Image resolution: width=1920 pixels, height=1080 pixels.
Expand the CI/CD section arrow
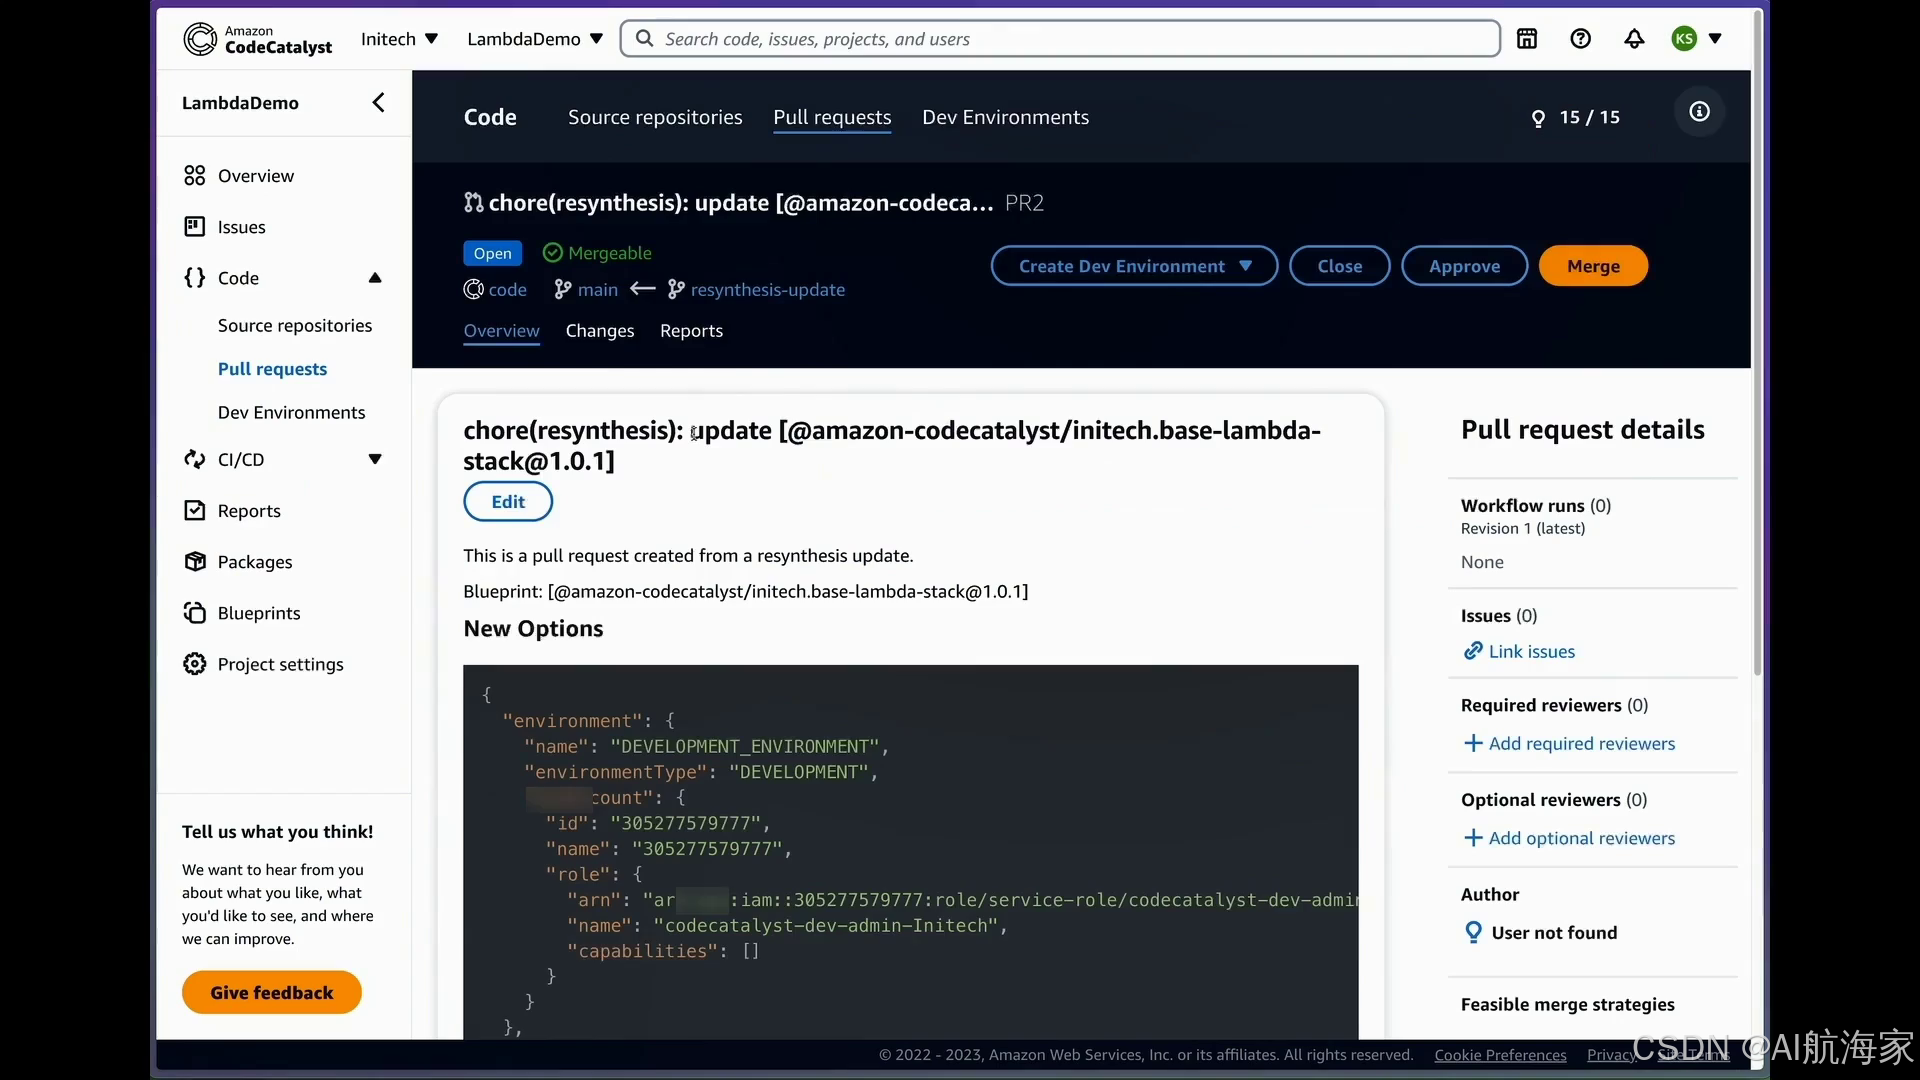[375, 459]
